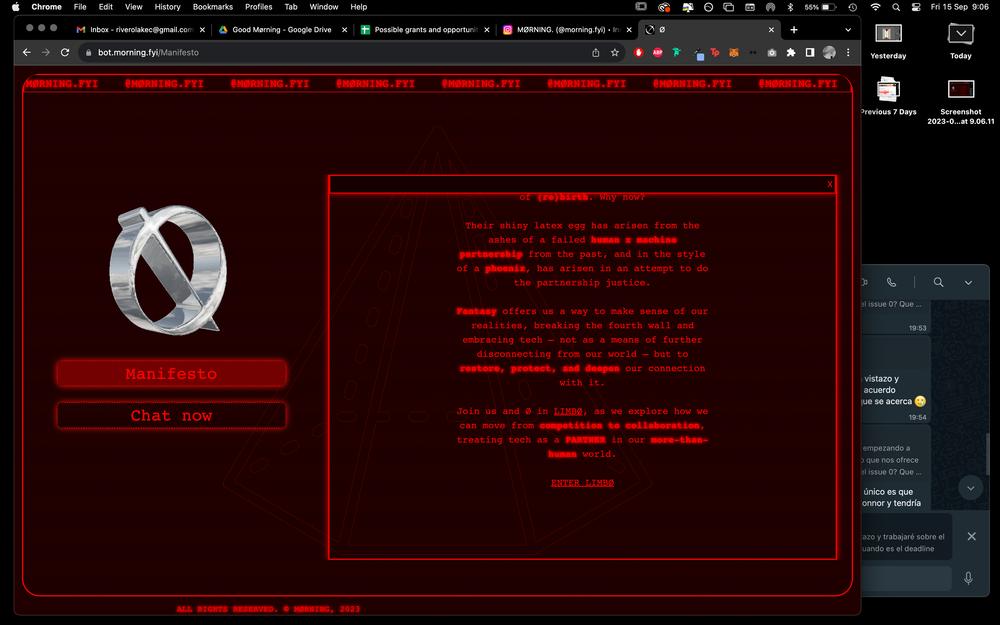
Task: Open the Chrome profile avatar
Action: click(x=829, y=52)
